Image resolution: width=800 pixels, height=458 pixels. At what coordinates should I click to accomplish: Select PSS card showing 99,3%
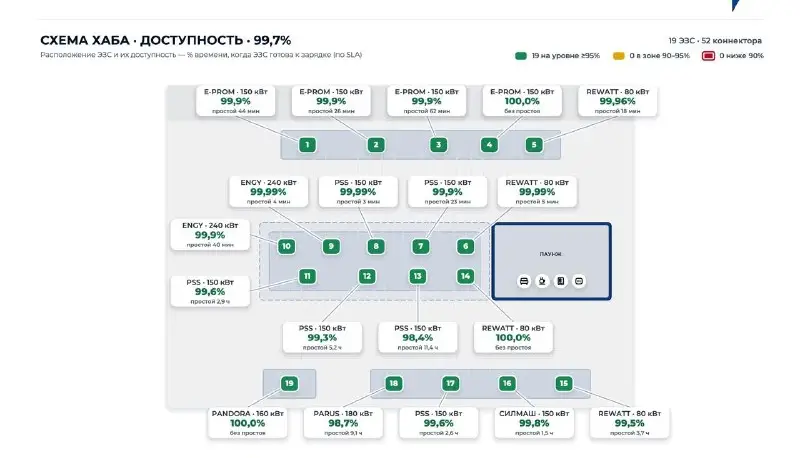(x=322, y=338)
